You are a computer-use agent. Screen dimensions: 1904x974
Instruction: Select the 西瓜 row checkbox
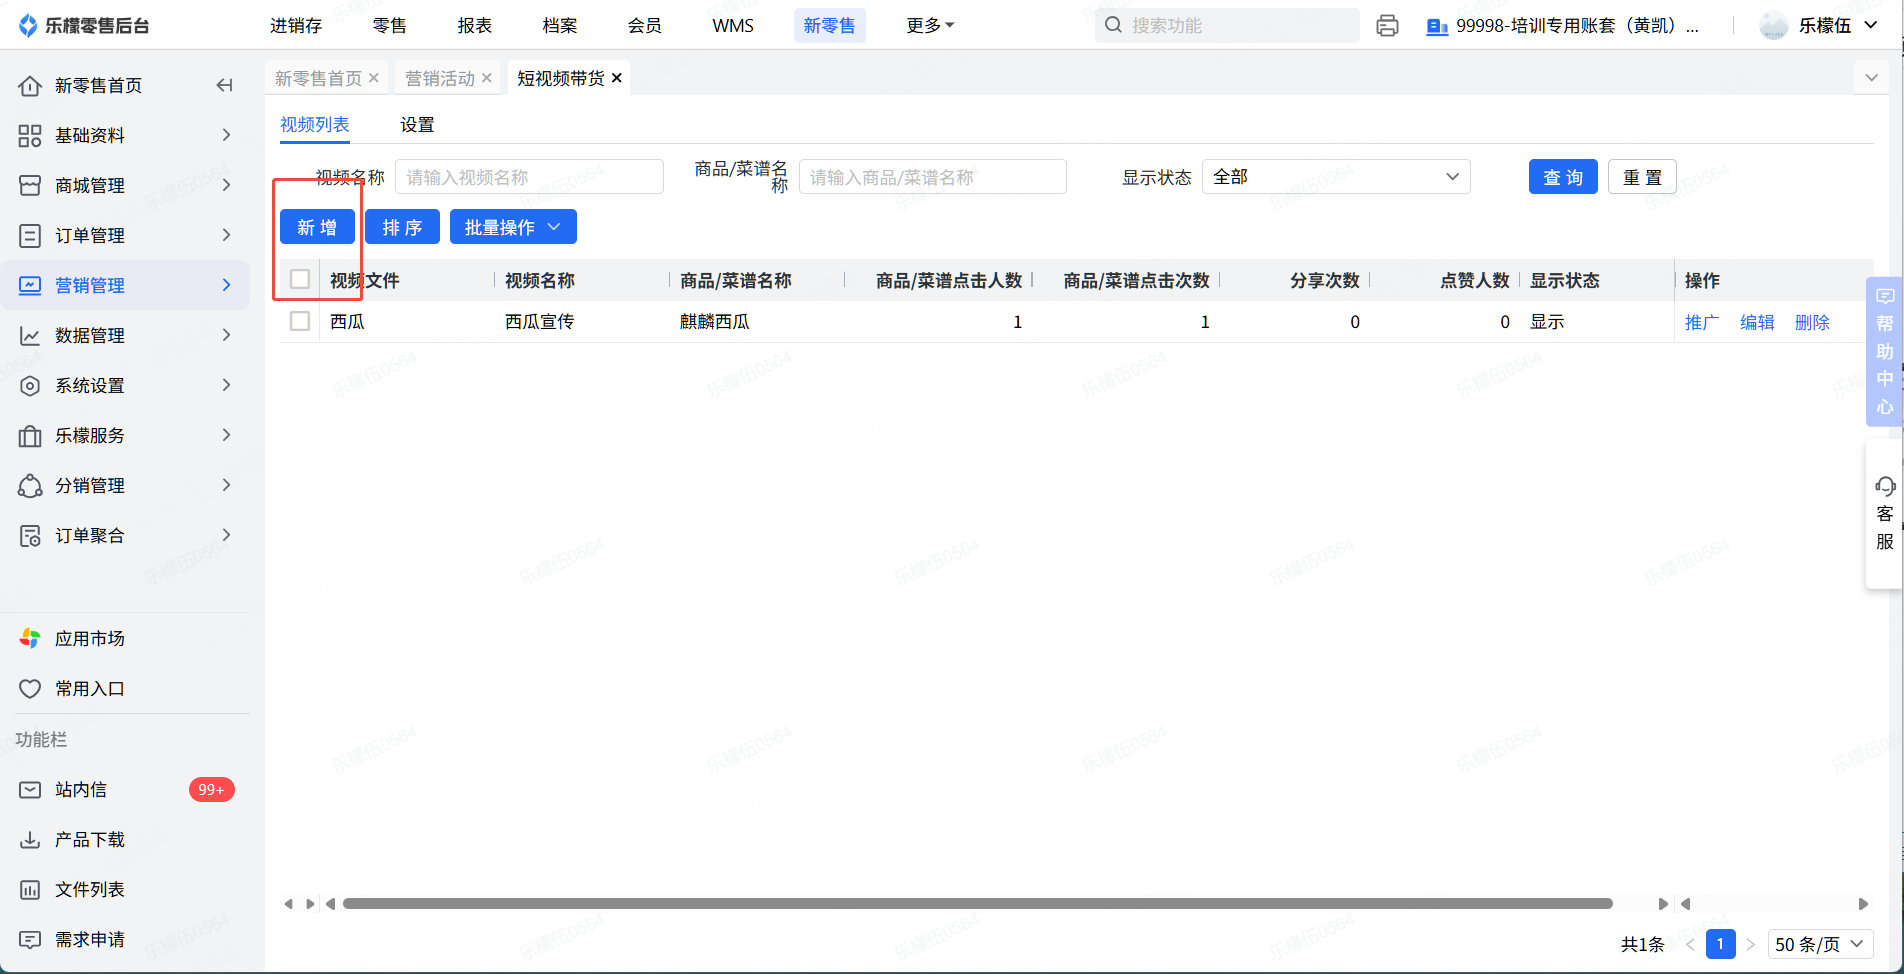click(300, 322)
